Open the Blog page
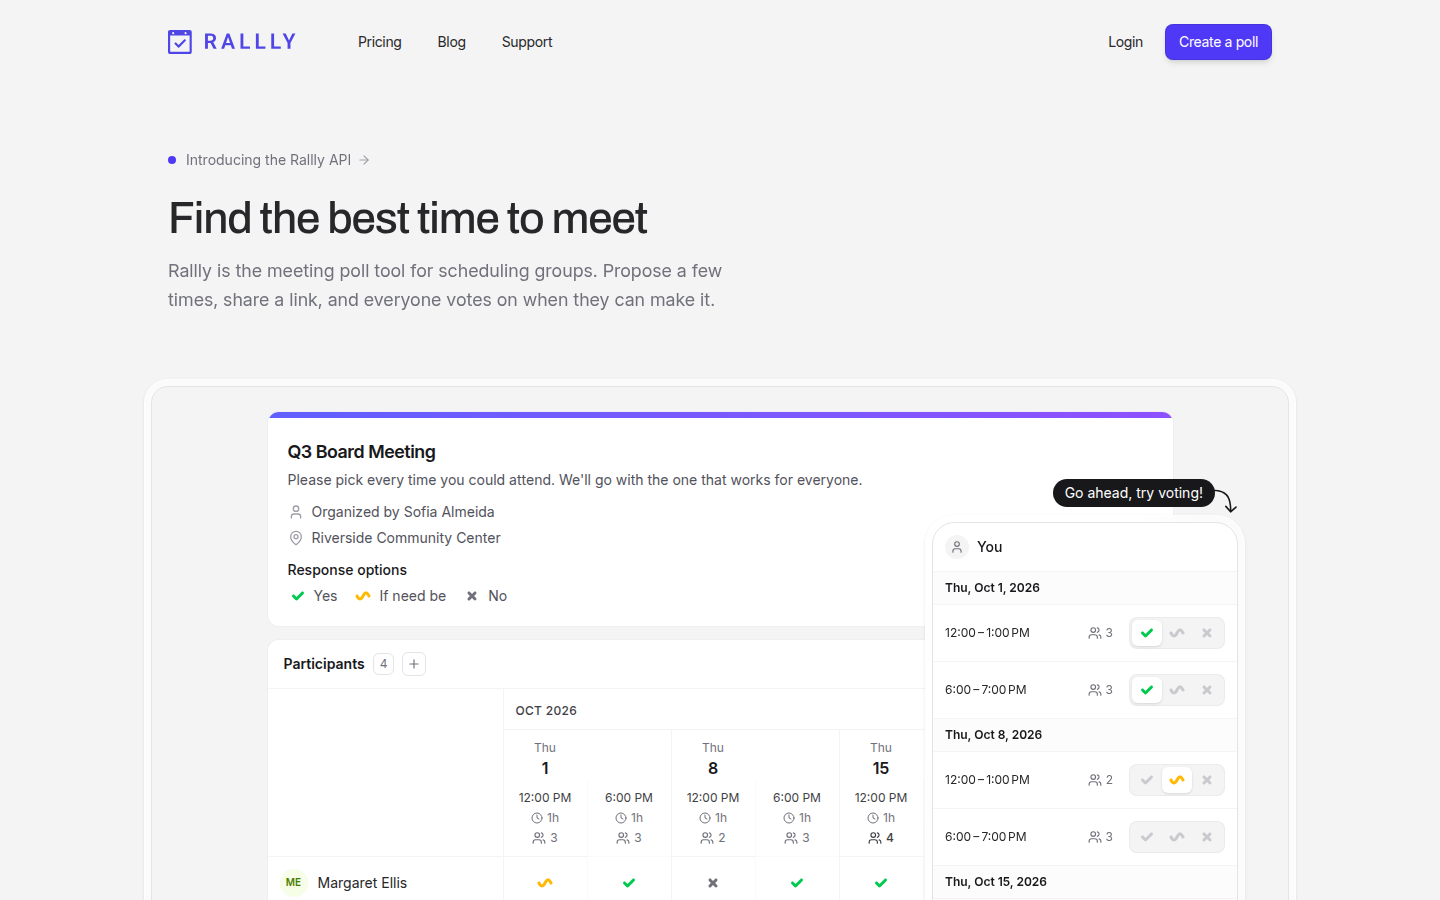This screenshot has height=900, width=1440. click(451, 42)
